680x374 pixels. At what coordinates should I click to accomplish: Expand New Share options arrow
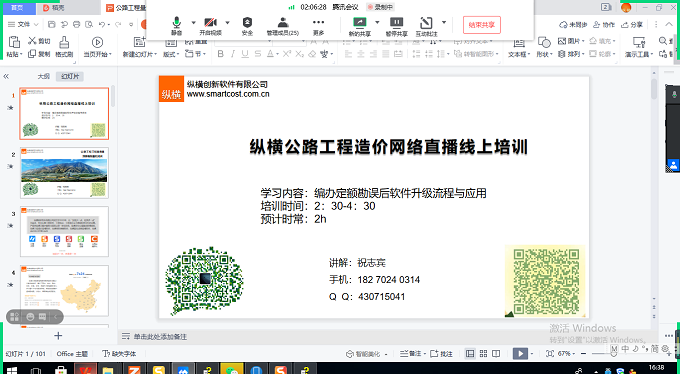[x=377, y=22]
